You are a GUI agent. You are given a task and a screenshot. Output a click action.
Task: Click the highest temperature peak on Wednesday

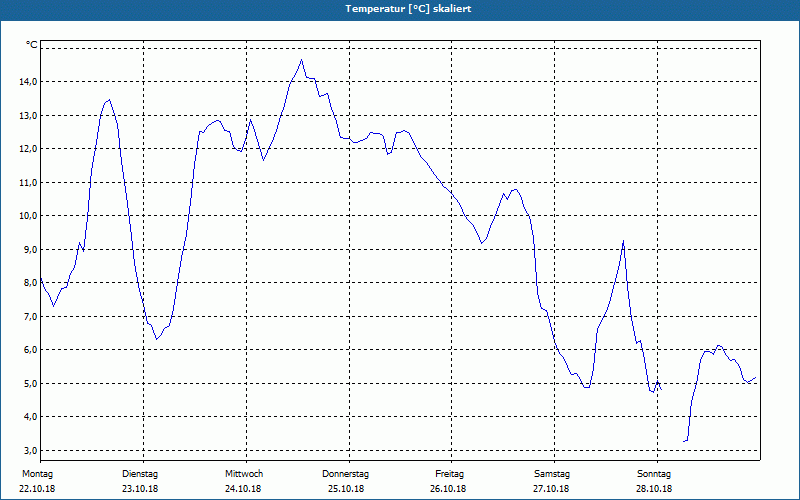[302, 60]
